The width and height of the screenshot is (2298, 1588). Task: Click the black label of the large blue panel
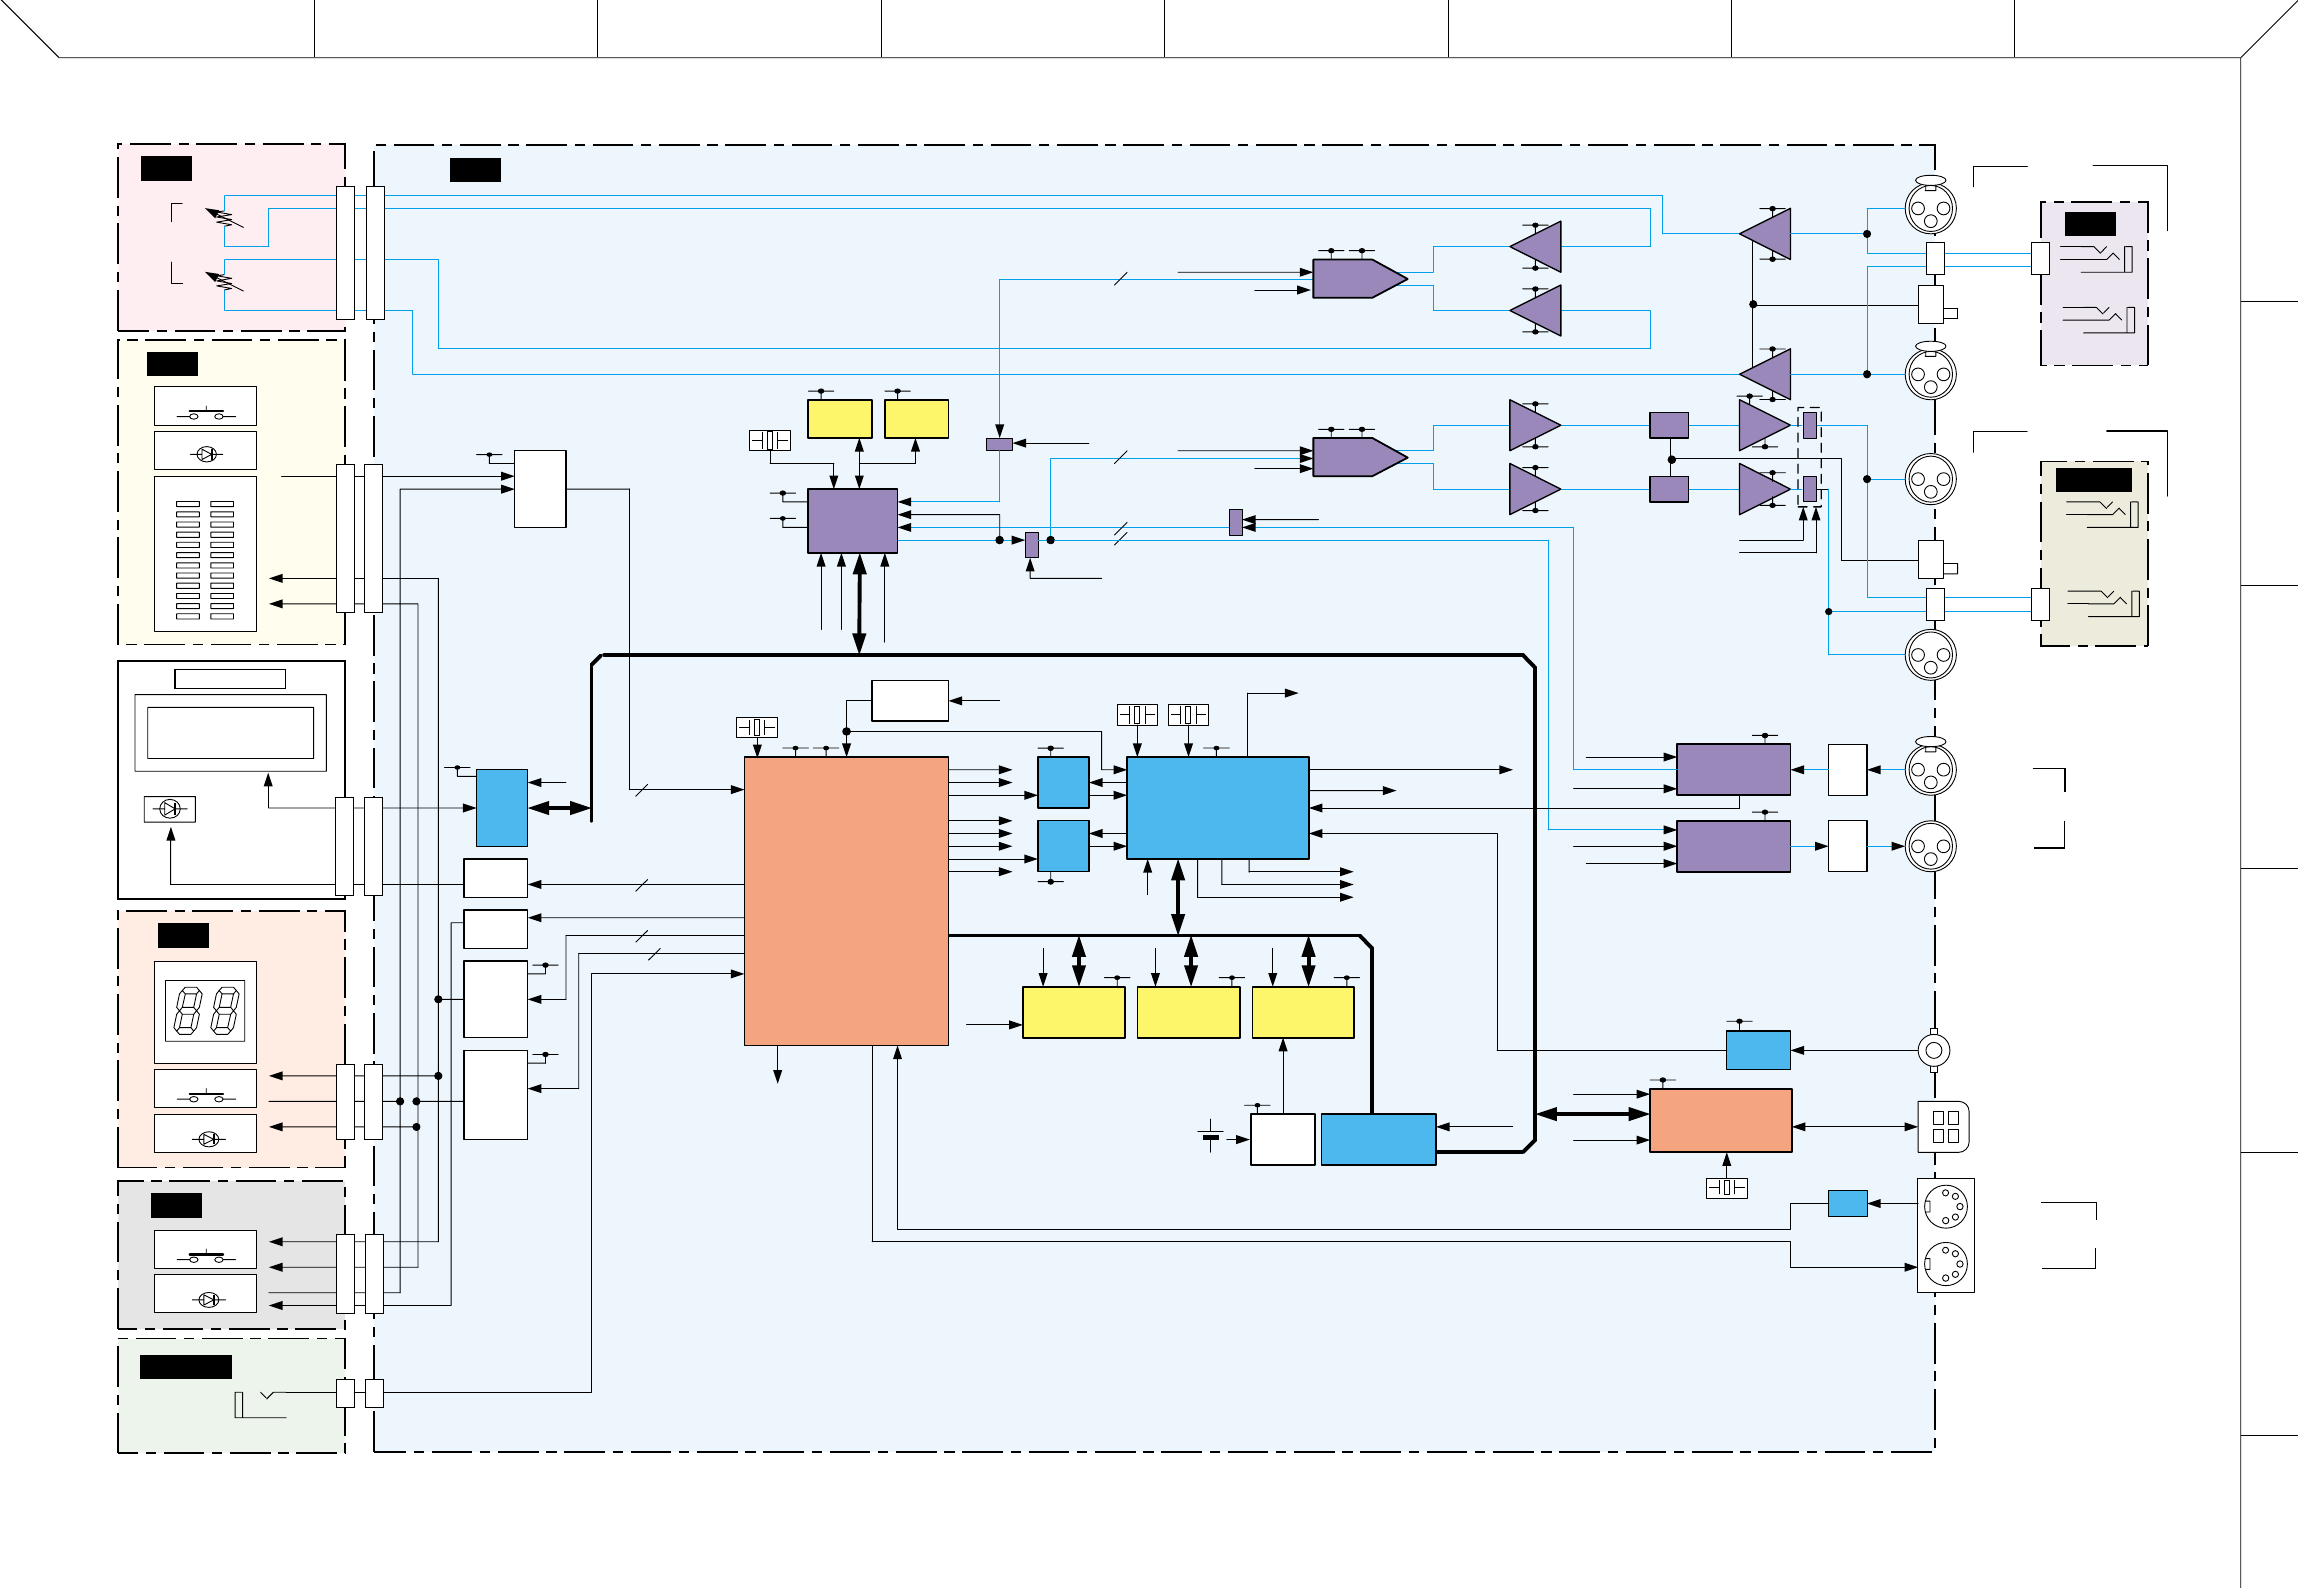(475, 170)
